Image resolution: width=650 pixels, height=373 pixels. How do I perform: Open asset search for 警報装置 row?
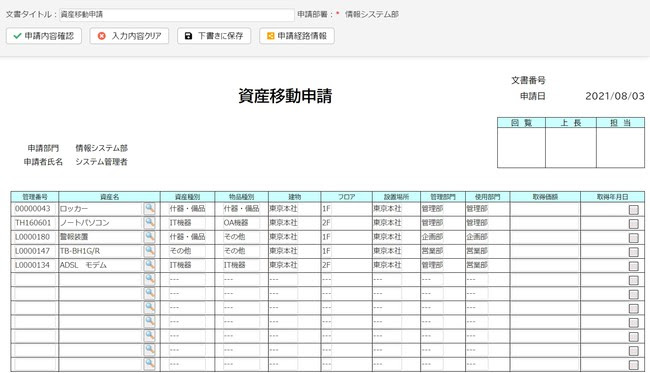click(x=150, y=237)
